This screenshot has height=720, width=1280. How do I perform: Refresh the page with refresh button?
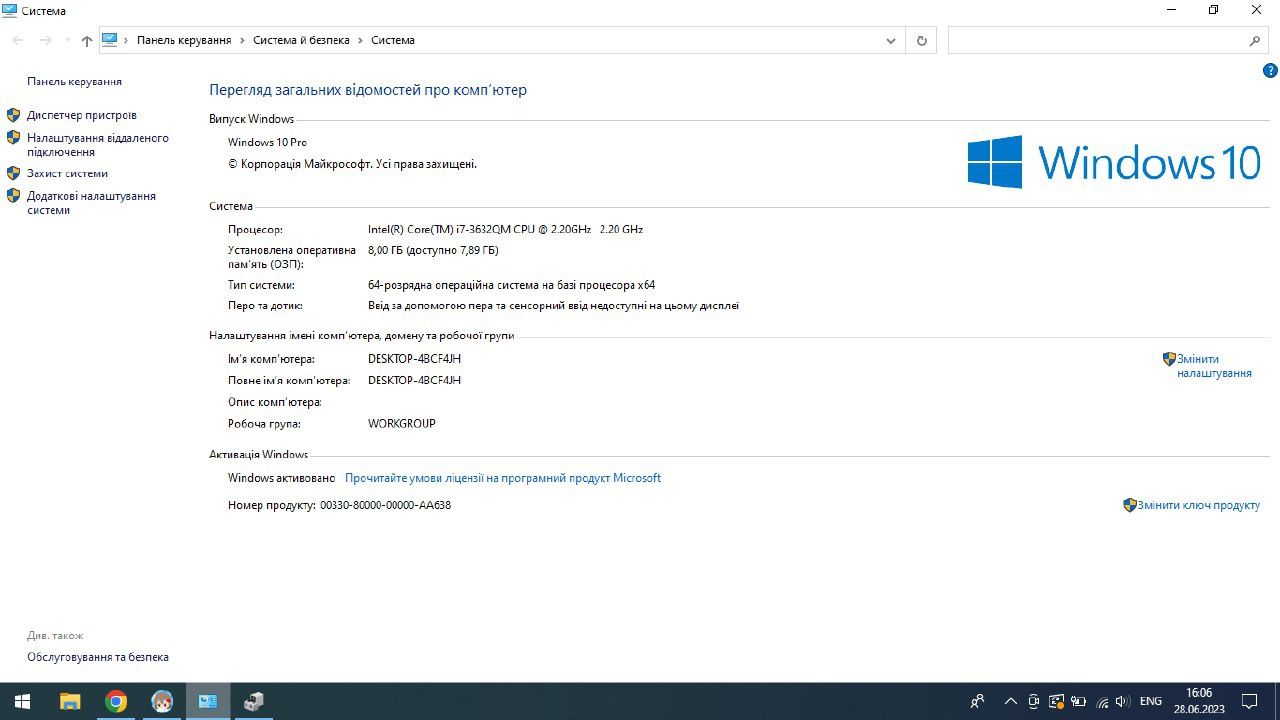(921, 41)
